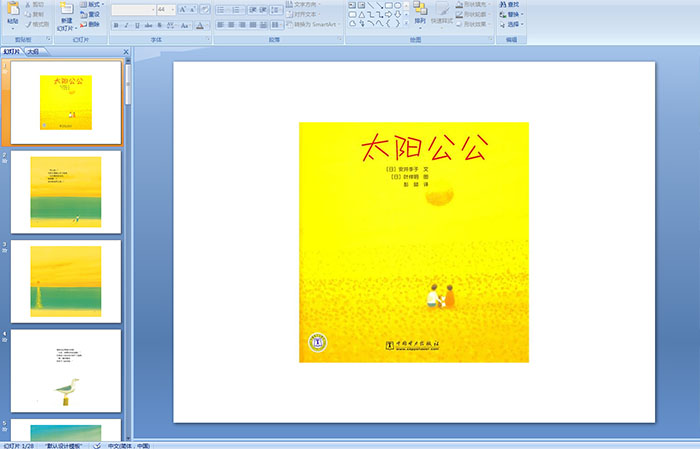700x449 pixels.
Task: Switch to the Outline (大纲) pane tab
Action: (33, 52)
